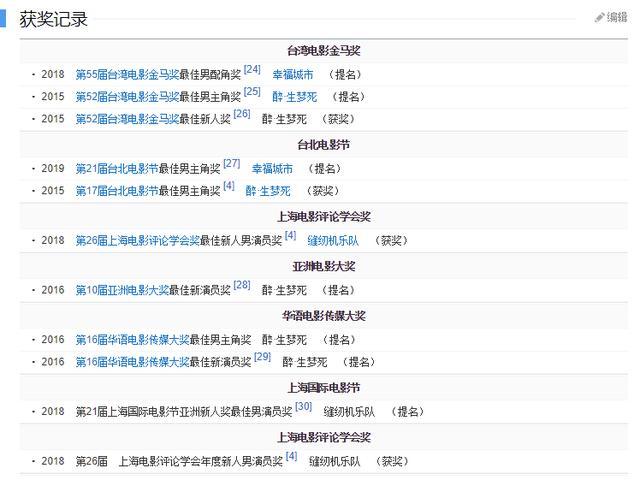This screenshot has width=640, height=486.
Task: Click the 台北电影节 group header
Action: 324,144
